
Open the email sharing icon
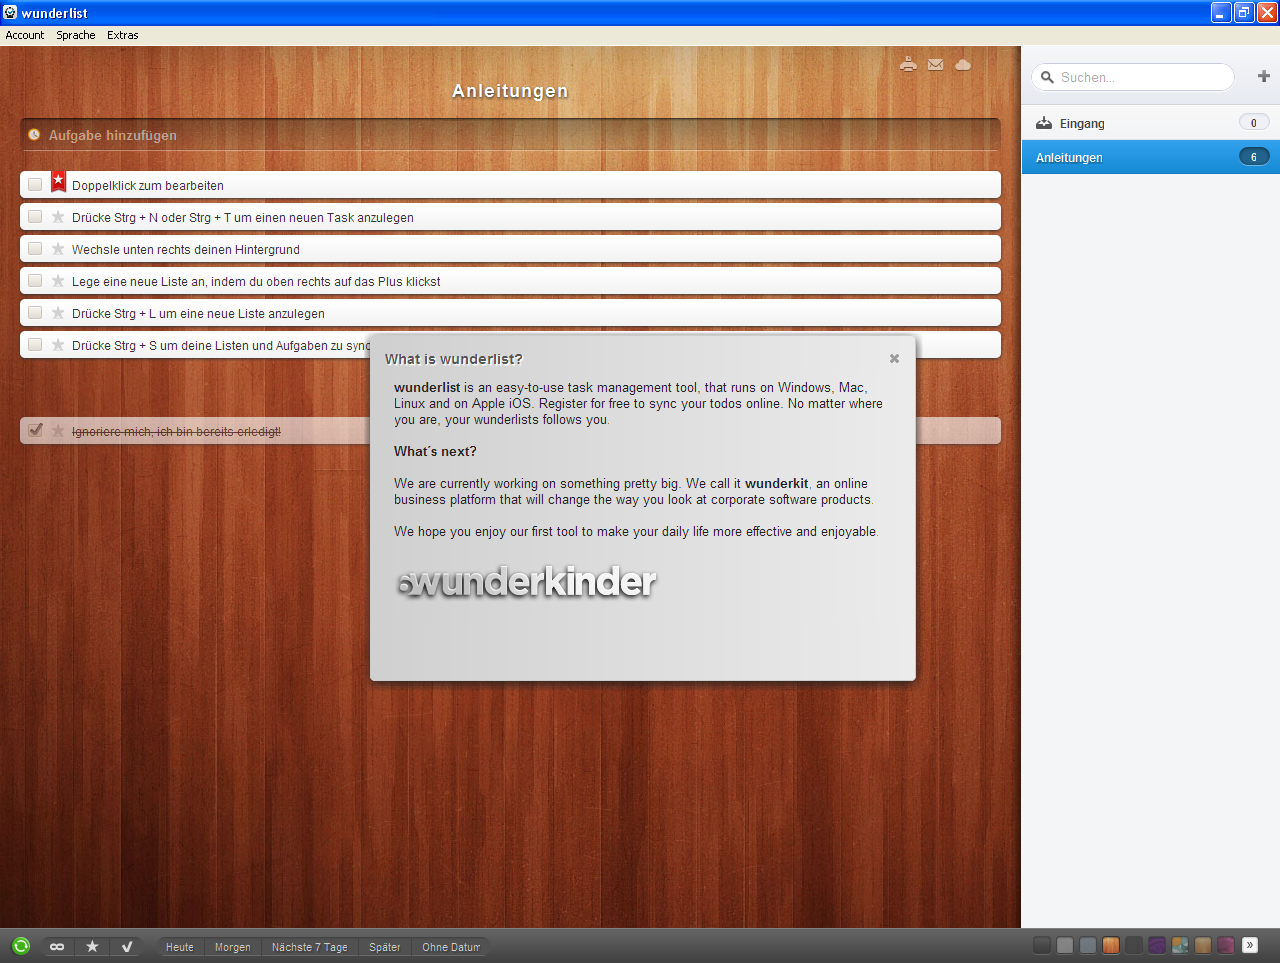pos(935,63)
